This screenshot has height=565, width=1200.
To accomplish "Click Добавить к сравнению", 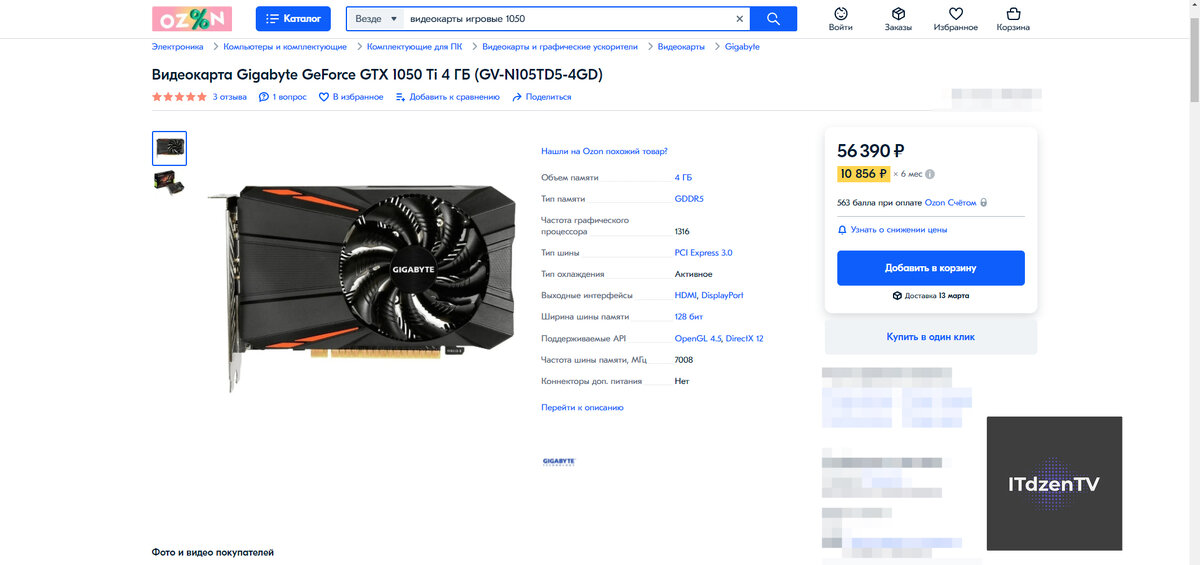I will tap(447, 97).
